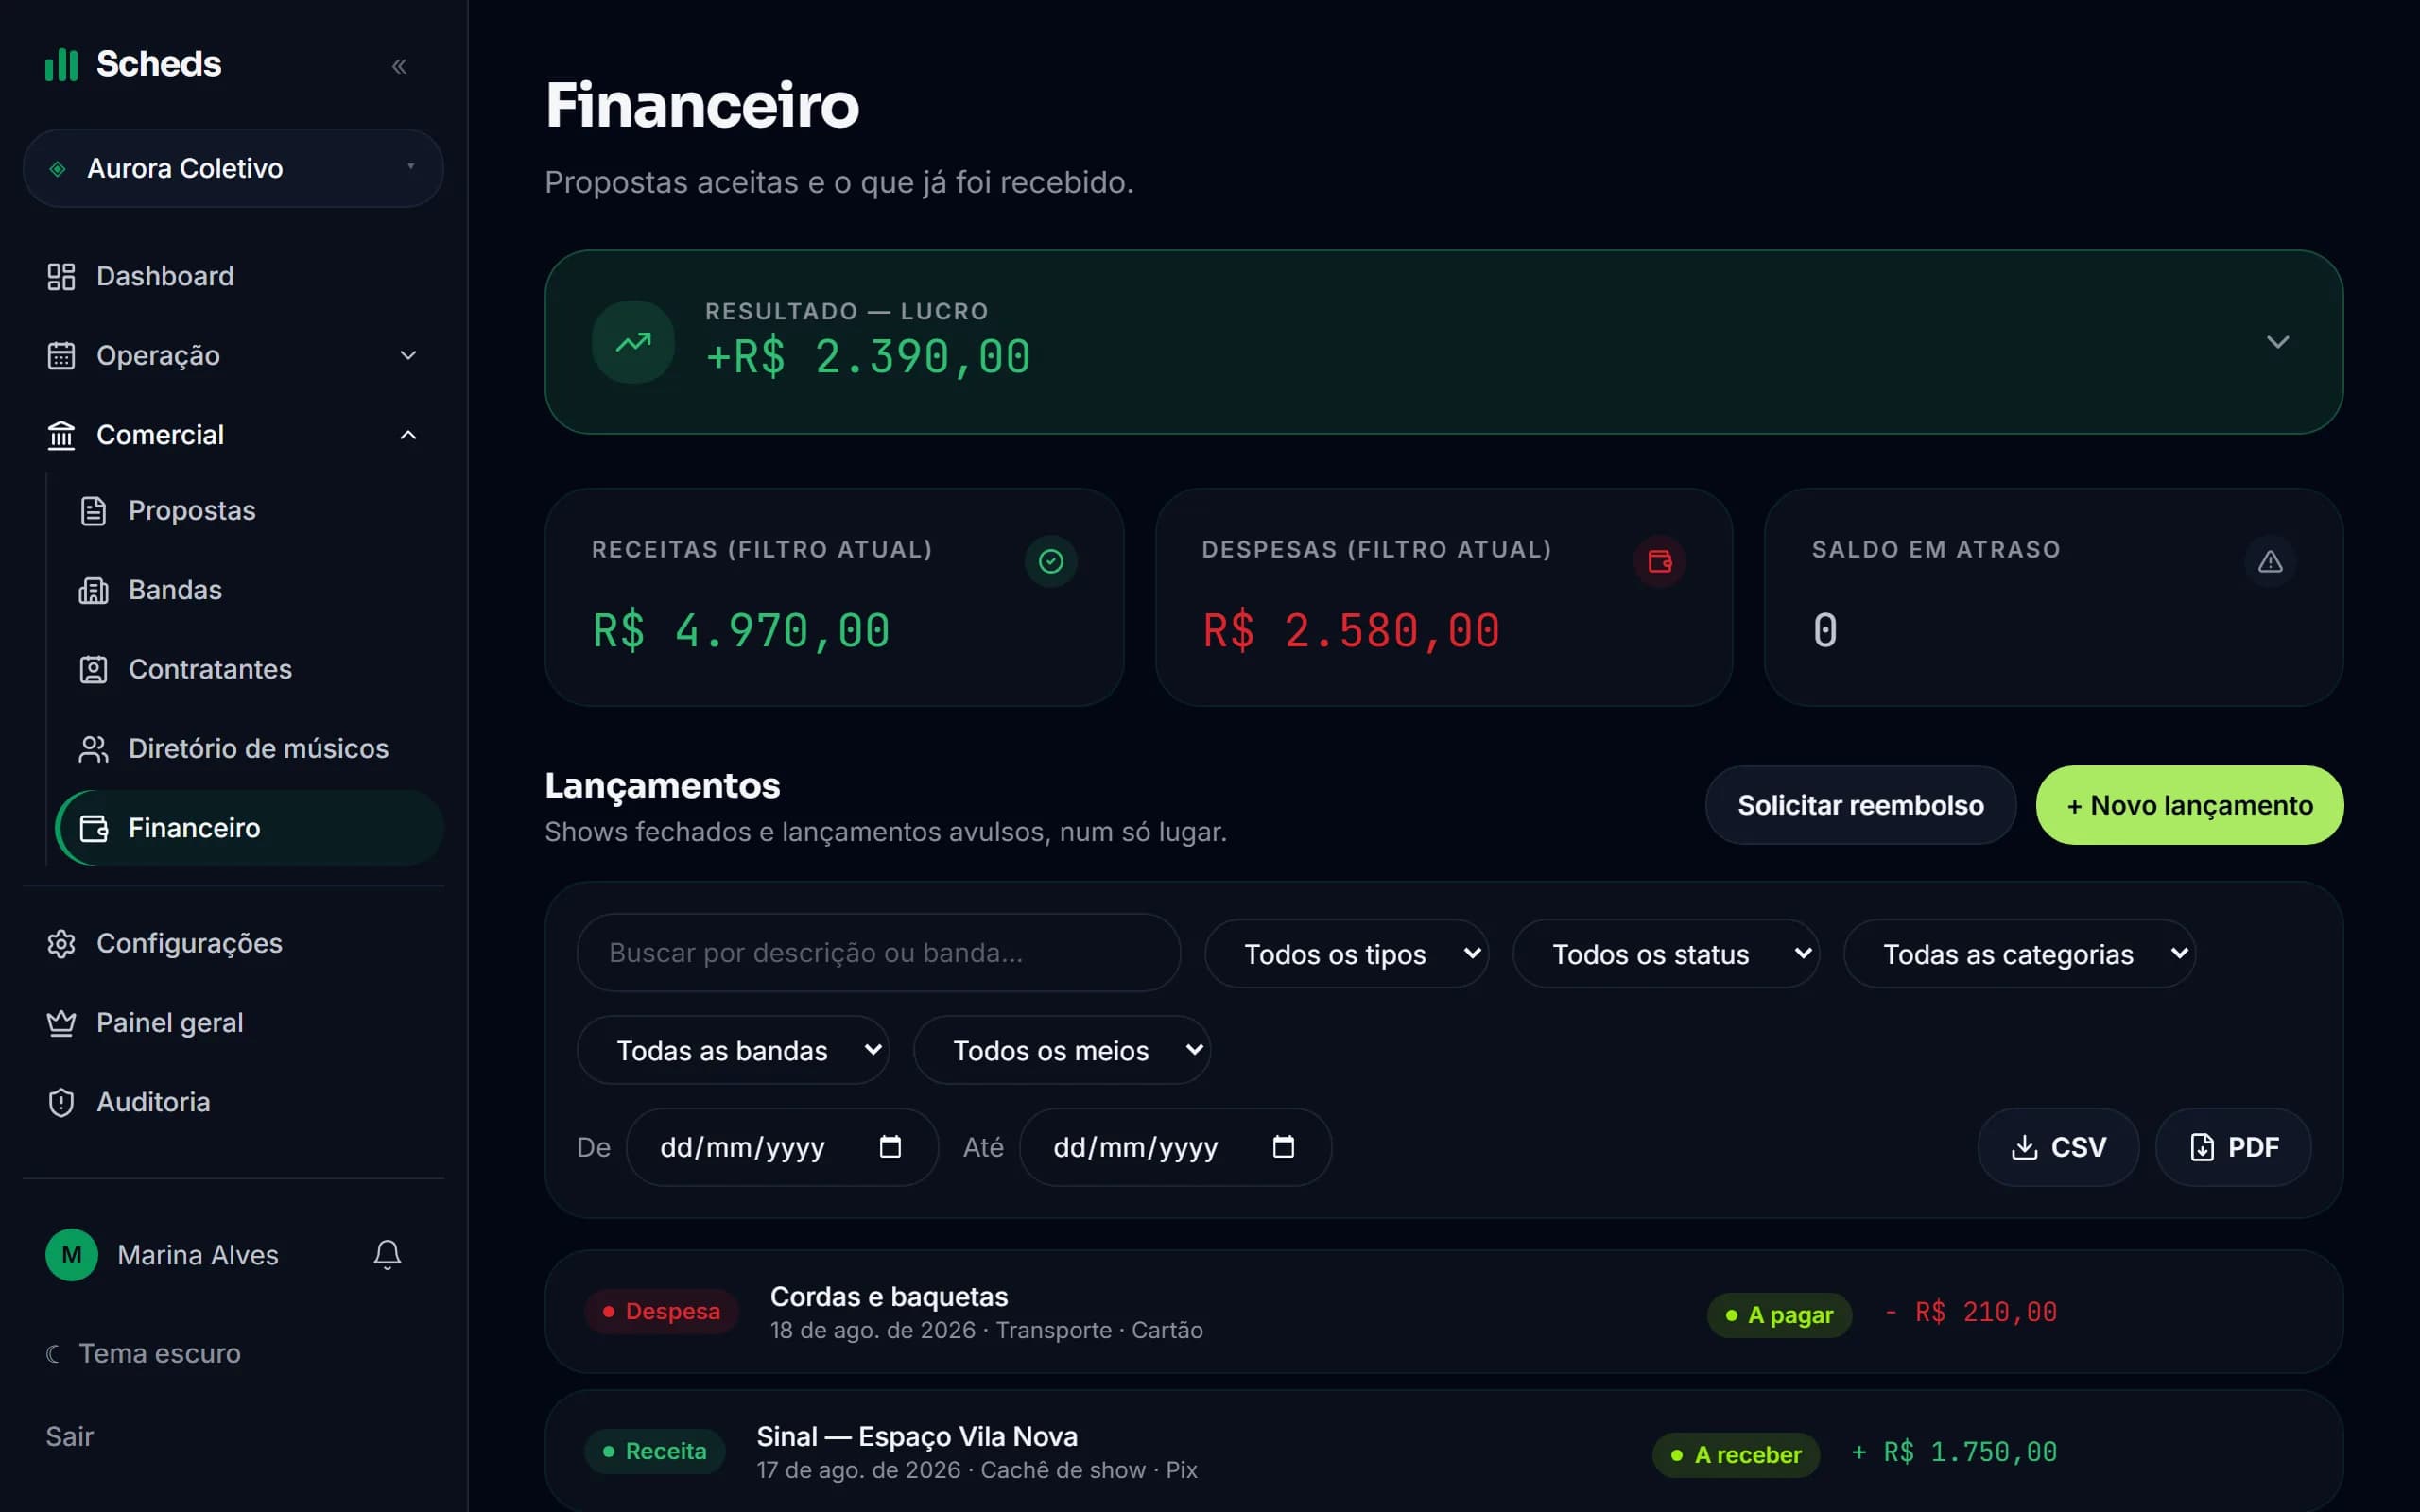Image resolution: width=2420 pixels, height=1512 pixels.
Task: Click Sair to log out
Action: (70, 1437)
